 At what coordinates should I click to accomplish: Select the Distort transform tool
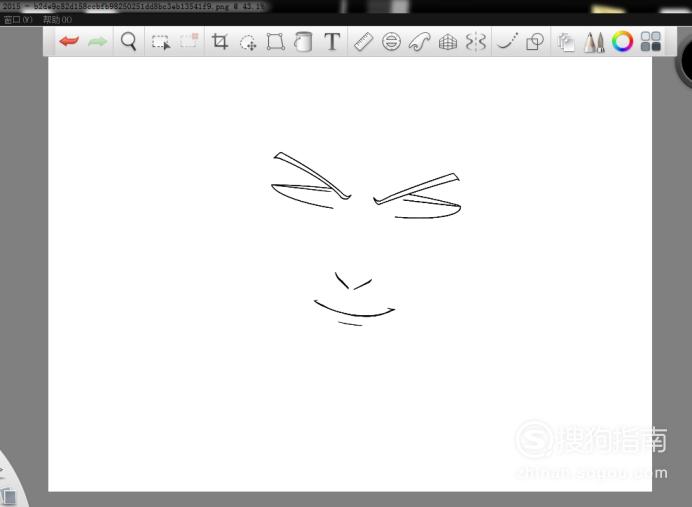point(275,42)
